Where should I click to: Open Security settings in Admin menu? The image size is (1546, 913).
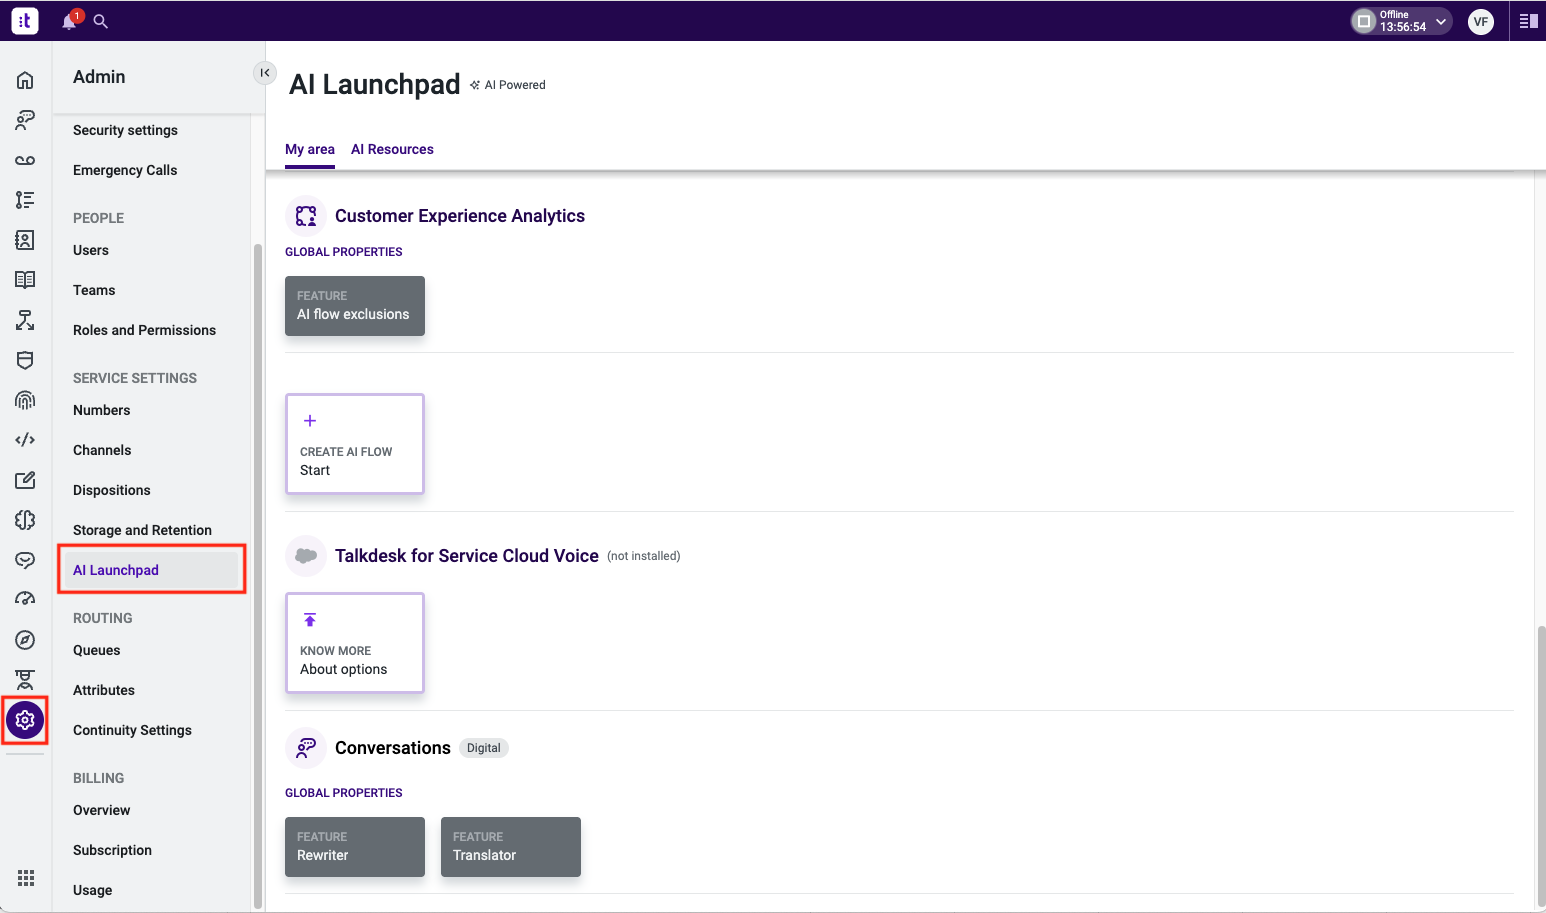125,130
